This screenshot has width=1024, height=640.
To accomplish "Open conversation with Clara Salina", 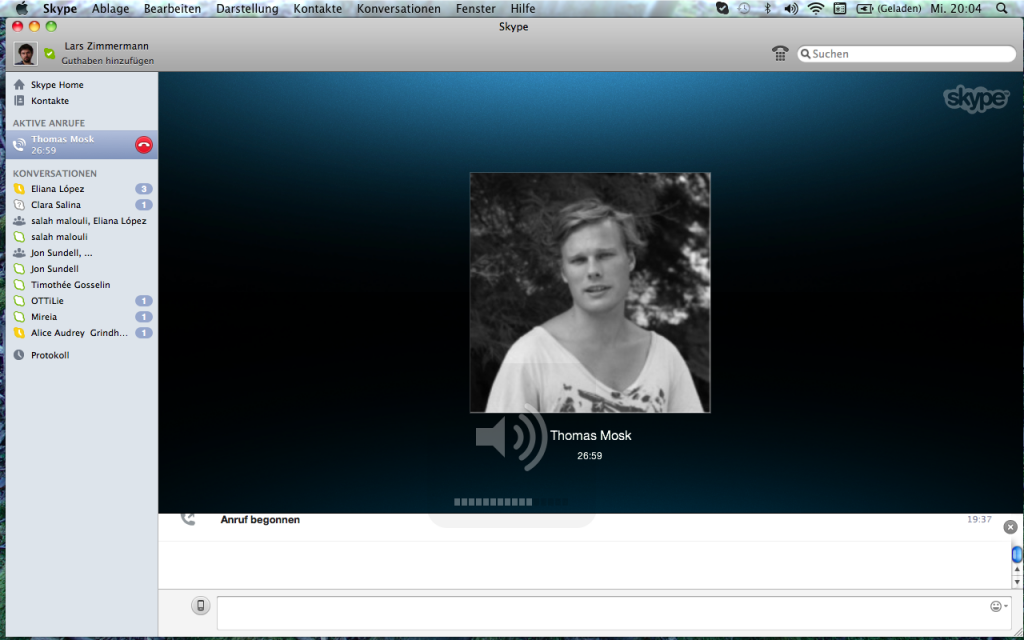I will click(82, 204).
